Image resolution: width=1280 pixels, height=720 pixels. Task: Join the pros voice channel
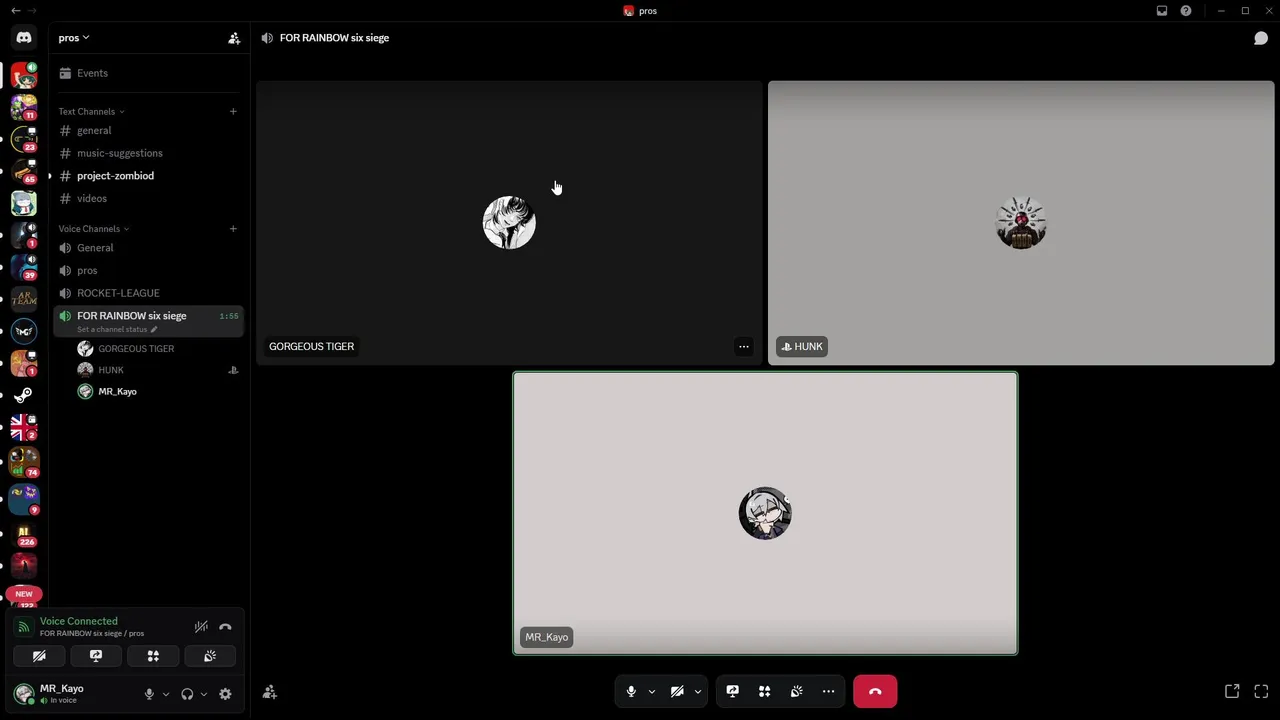pos(148,270)
